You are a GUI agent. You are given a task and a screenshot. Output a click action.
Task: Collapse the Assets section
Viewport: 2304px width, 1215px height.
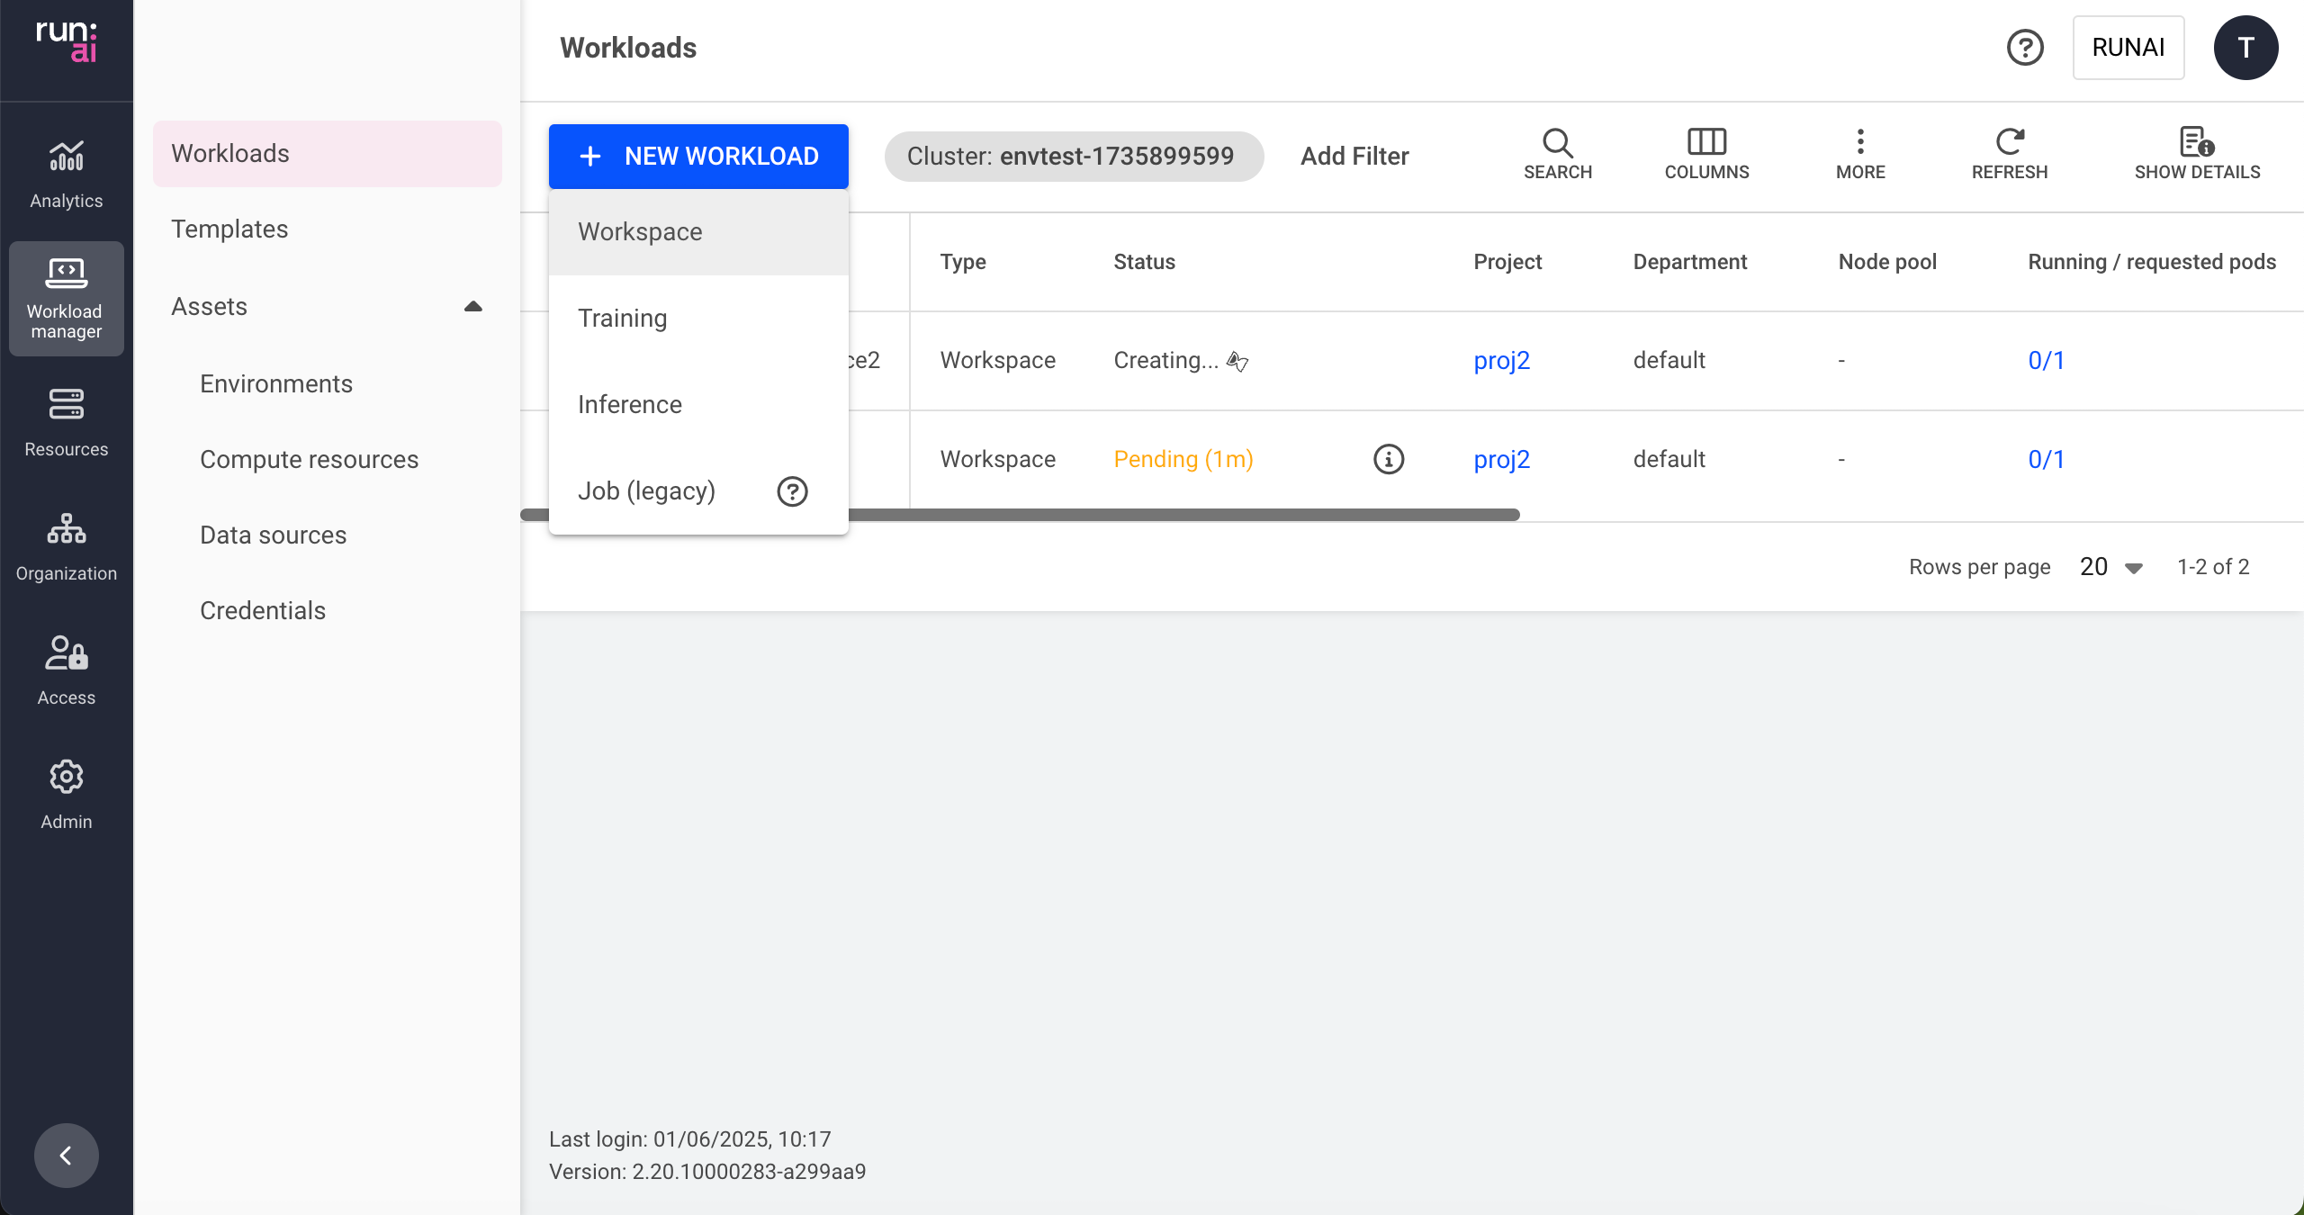pyautogui.click(x=472, y=306)
